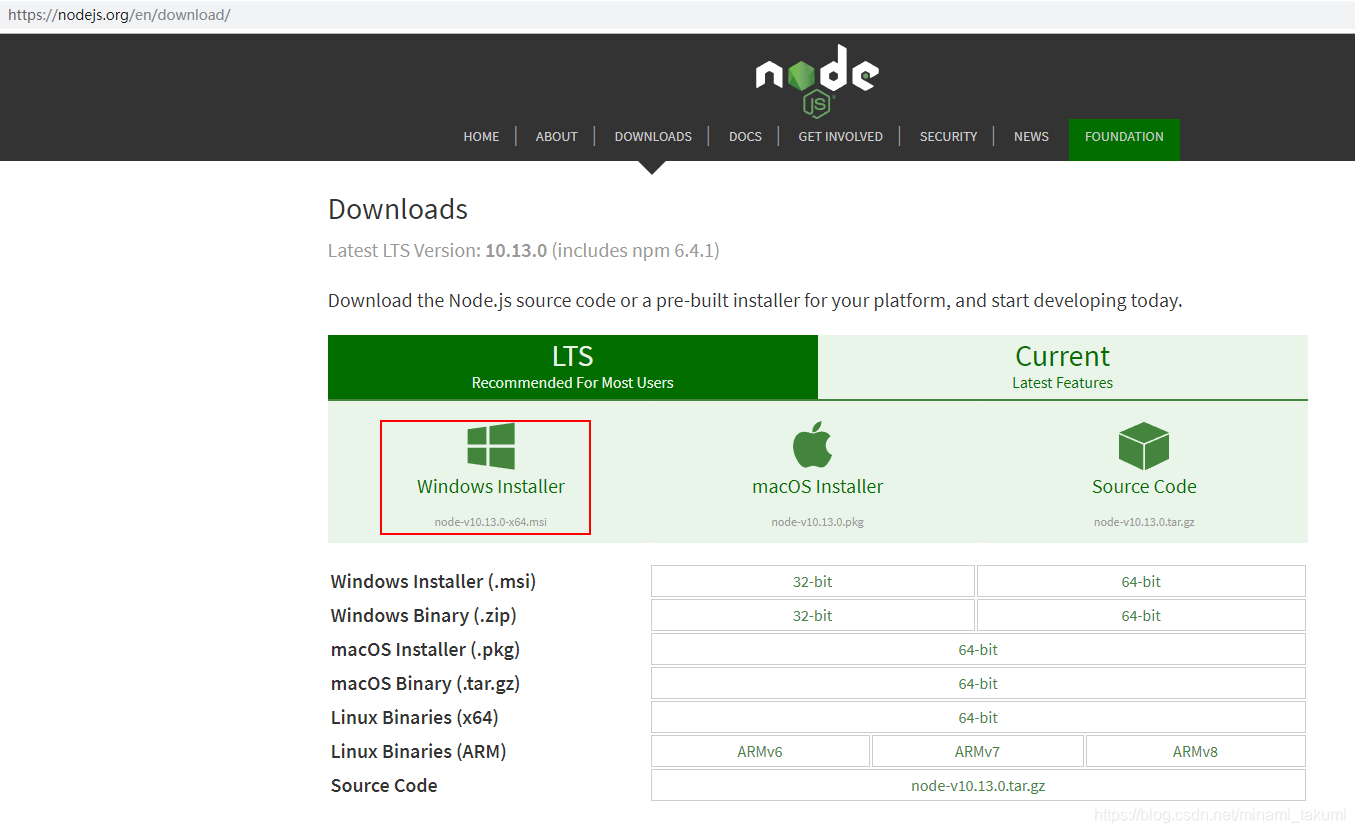Click the Node.js logo in header

pos(817,80)
